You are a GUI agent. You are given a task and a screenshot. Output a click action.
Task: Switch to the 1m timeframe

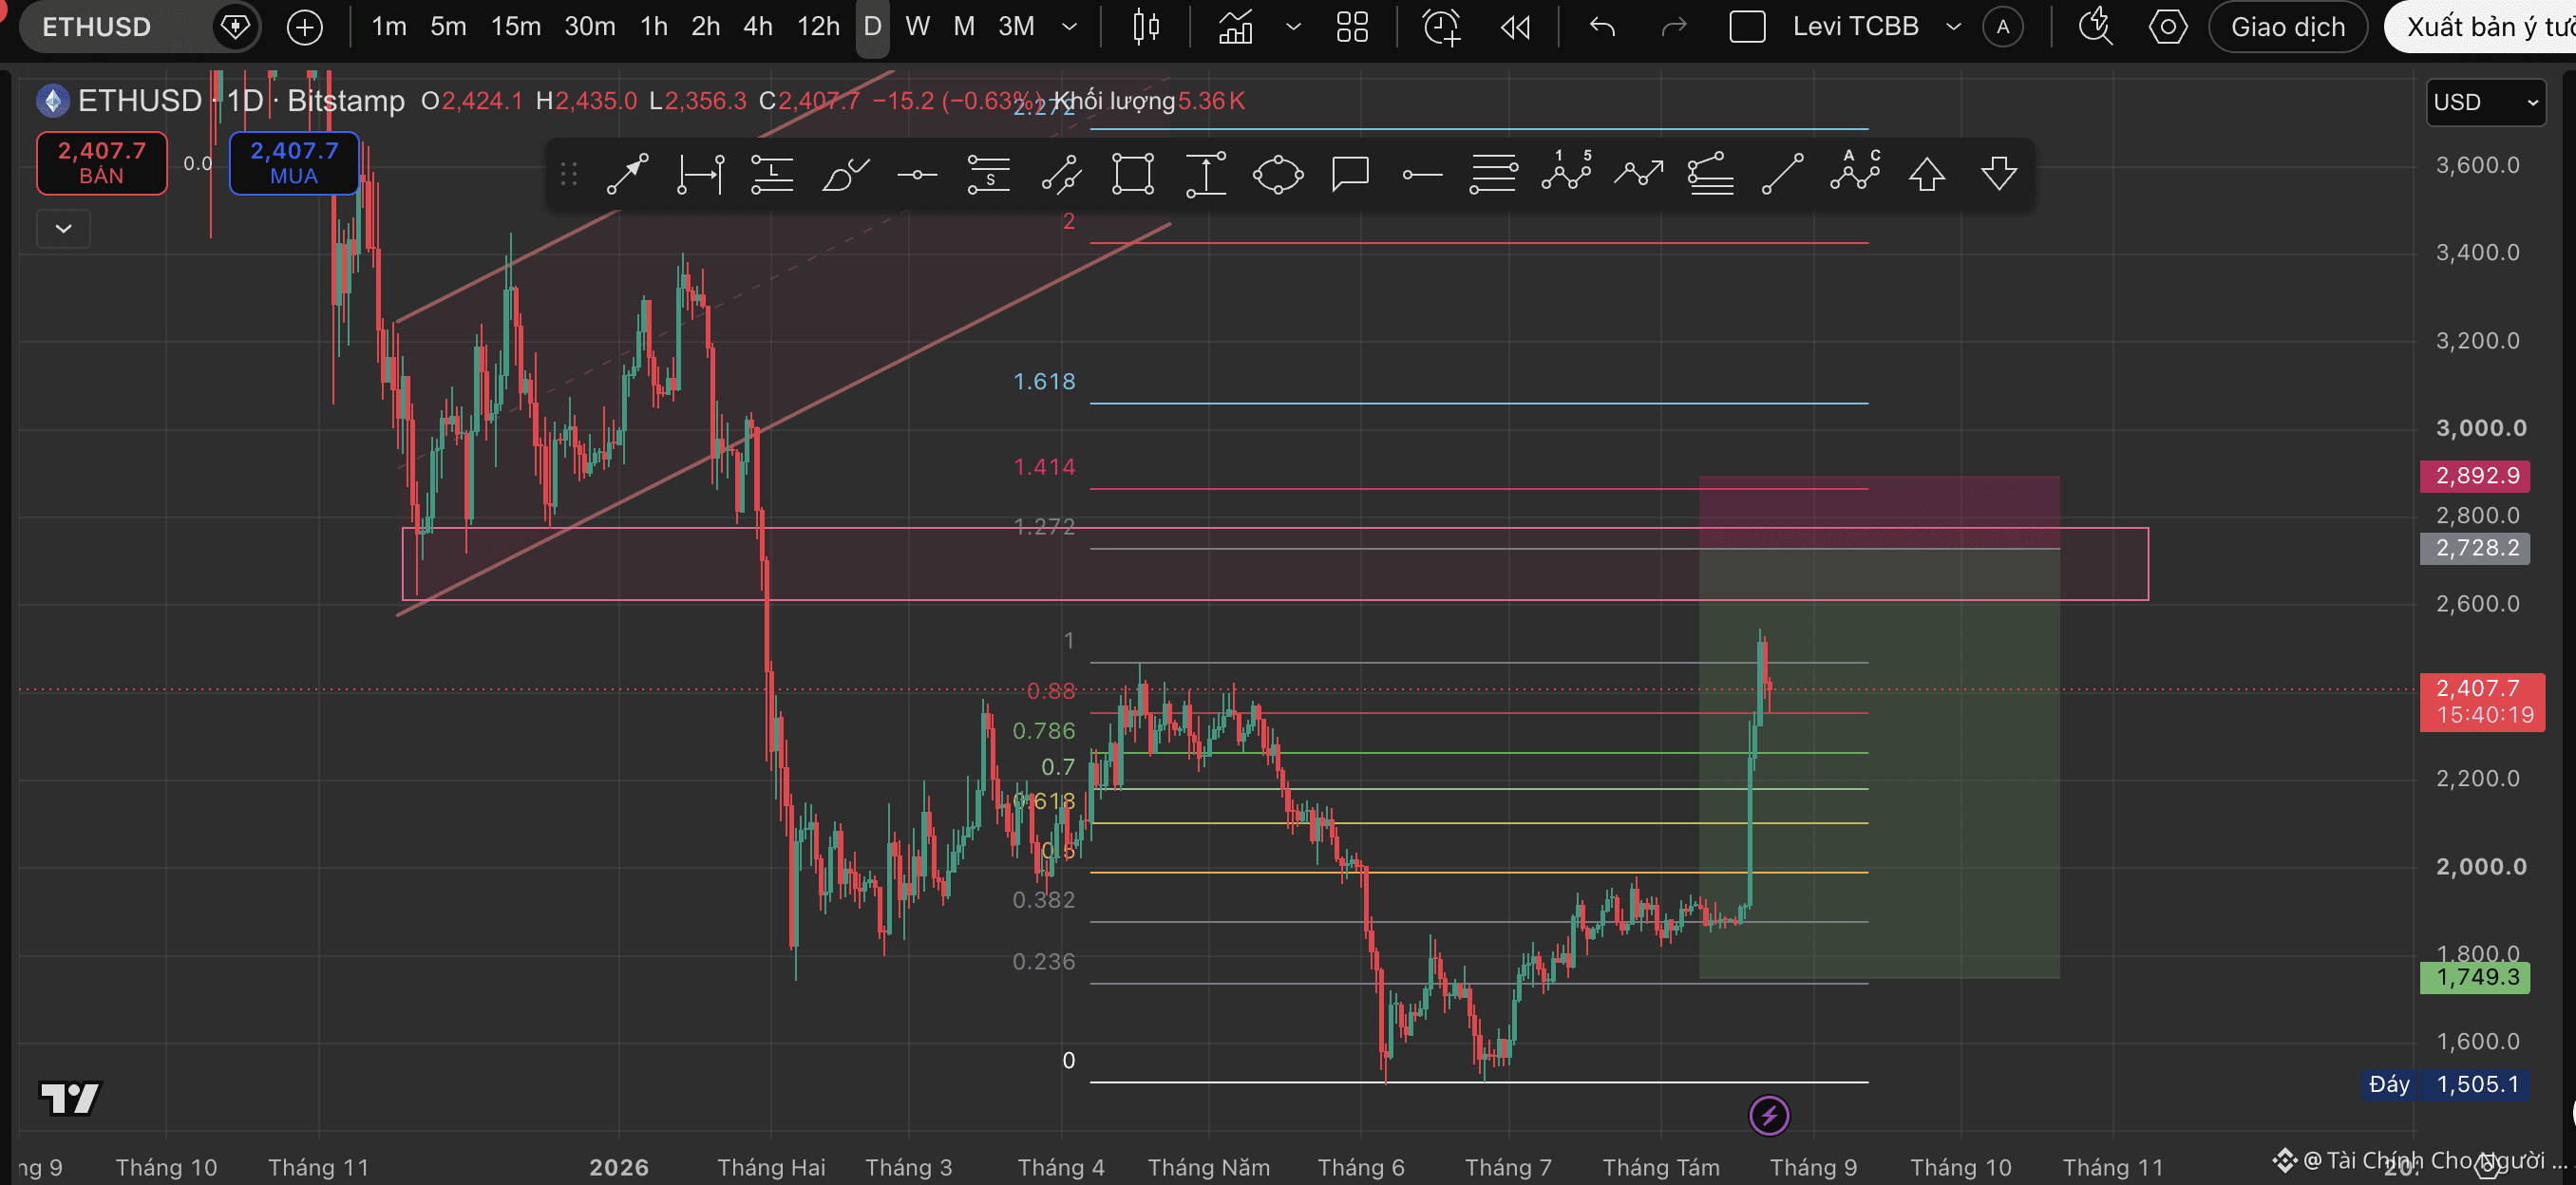pyautogui.click(x=389, y=27)
